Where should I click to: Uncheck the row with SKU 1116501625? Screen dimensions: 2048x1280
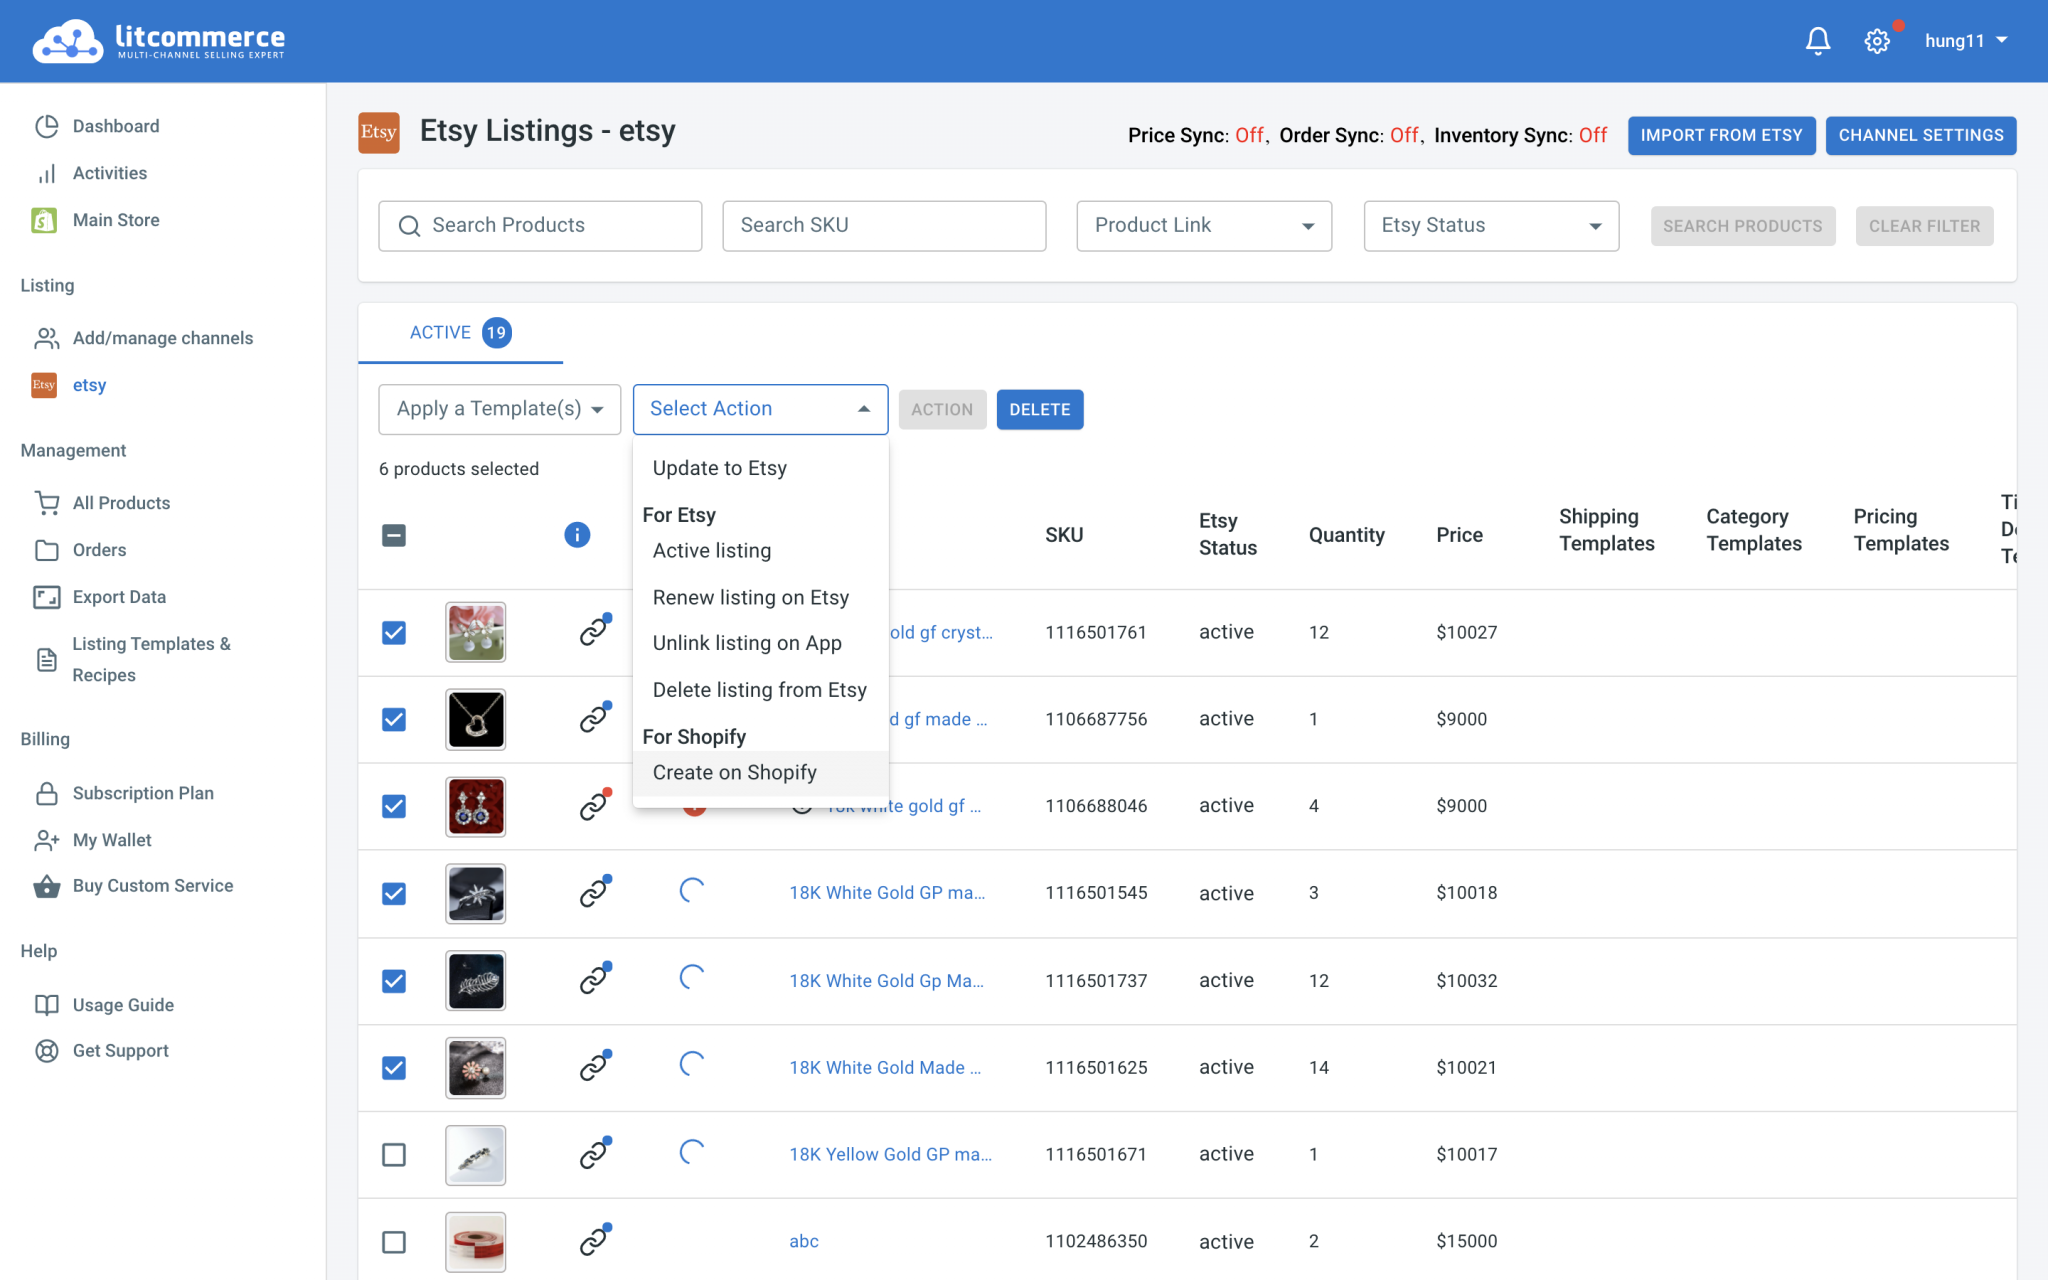(x=394, y=1068)
